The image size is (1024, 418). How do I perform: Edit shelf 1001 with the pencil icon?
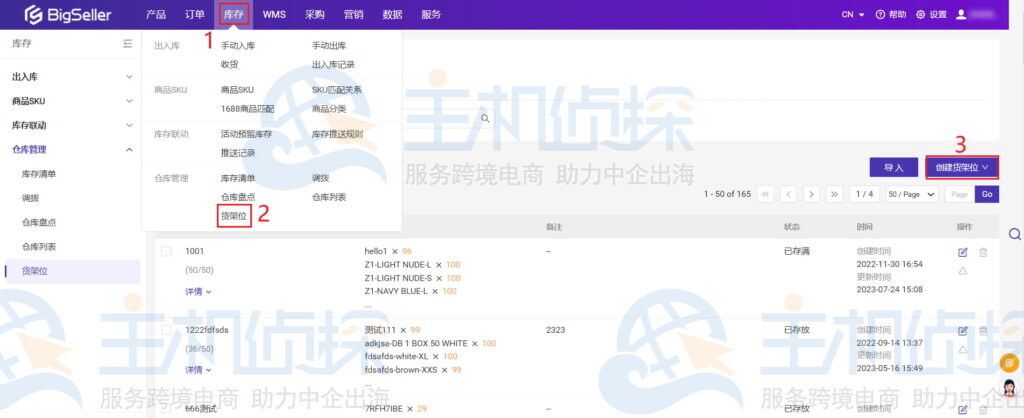(x=962, y=252)
